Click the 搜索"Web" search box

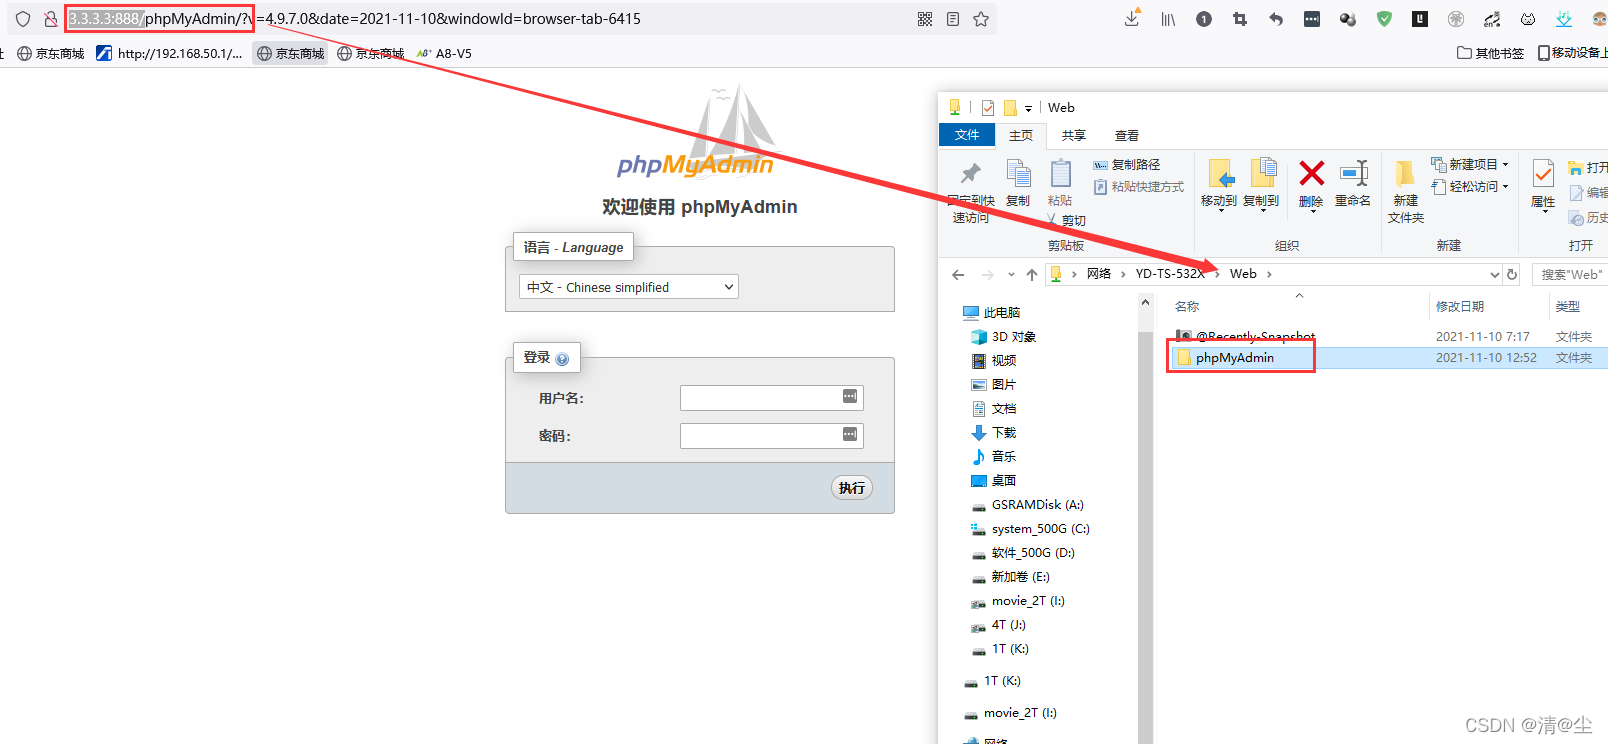point(1571,274)
